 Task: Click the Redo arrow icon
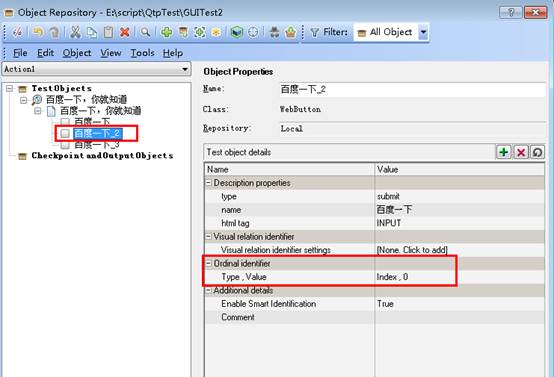(x=54, y=32)
